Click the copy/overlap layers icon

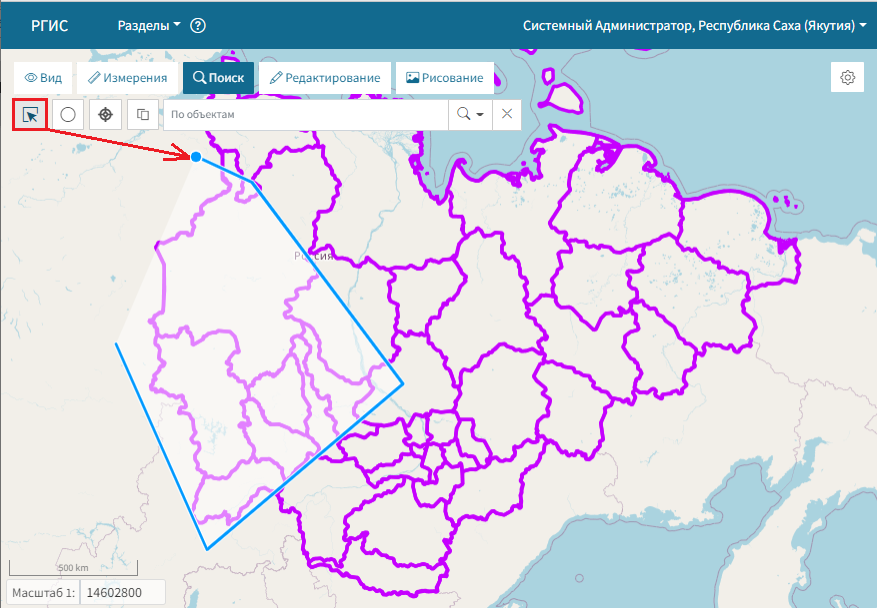[x=143, y=114]
